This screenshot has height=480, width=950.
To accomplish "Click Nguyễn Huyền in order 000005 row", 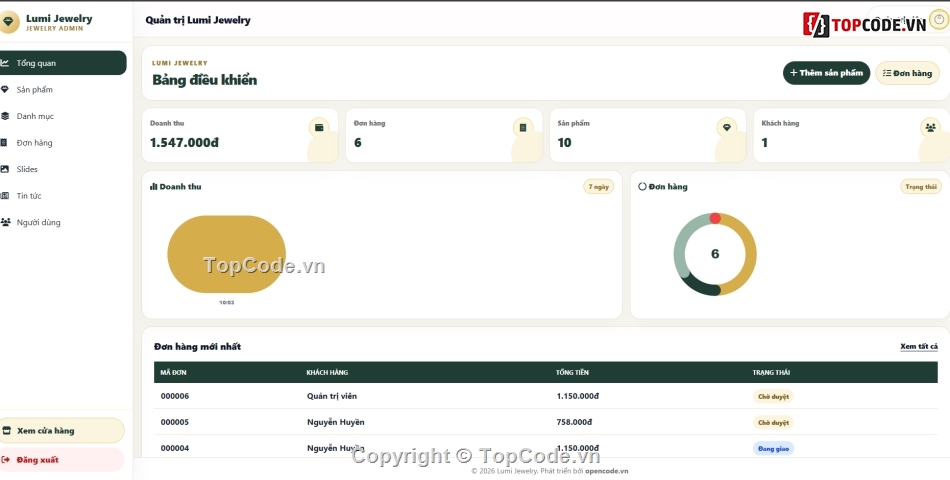I will tap(336, 422).
